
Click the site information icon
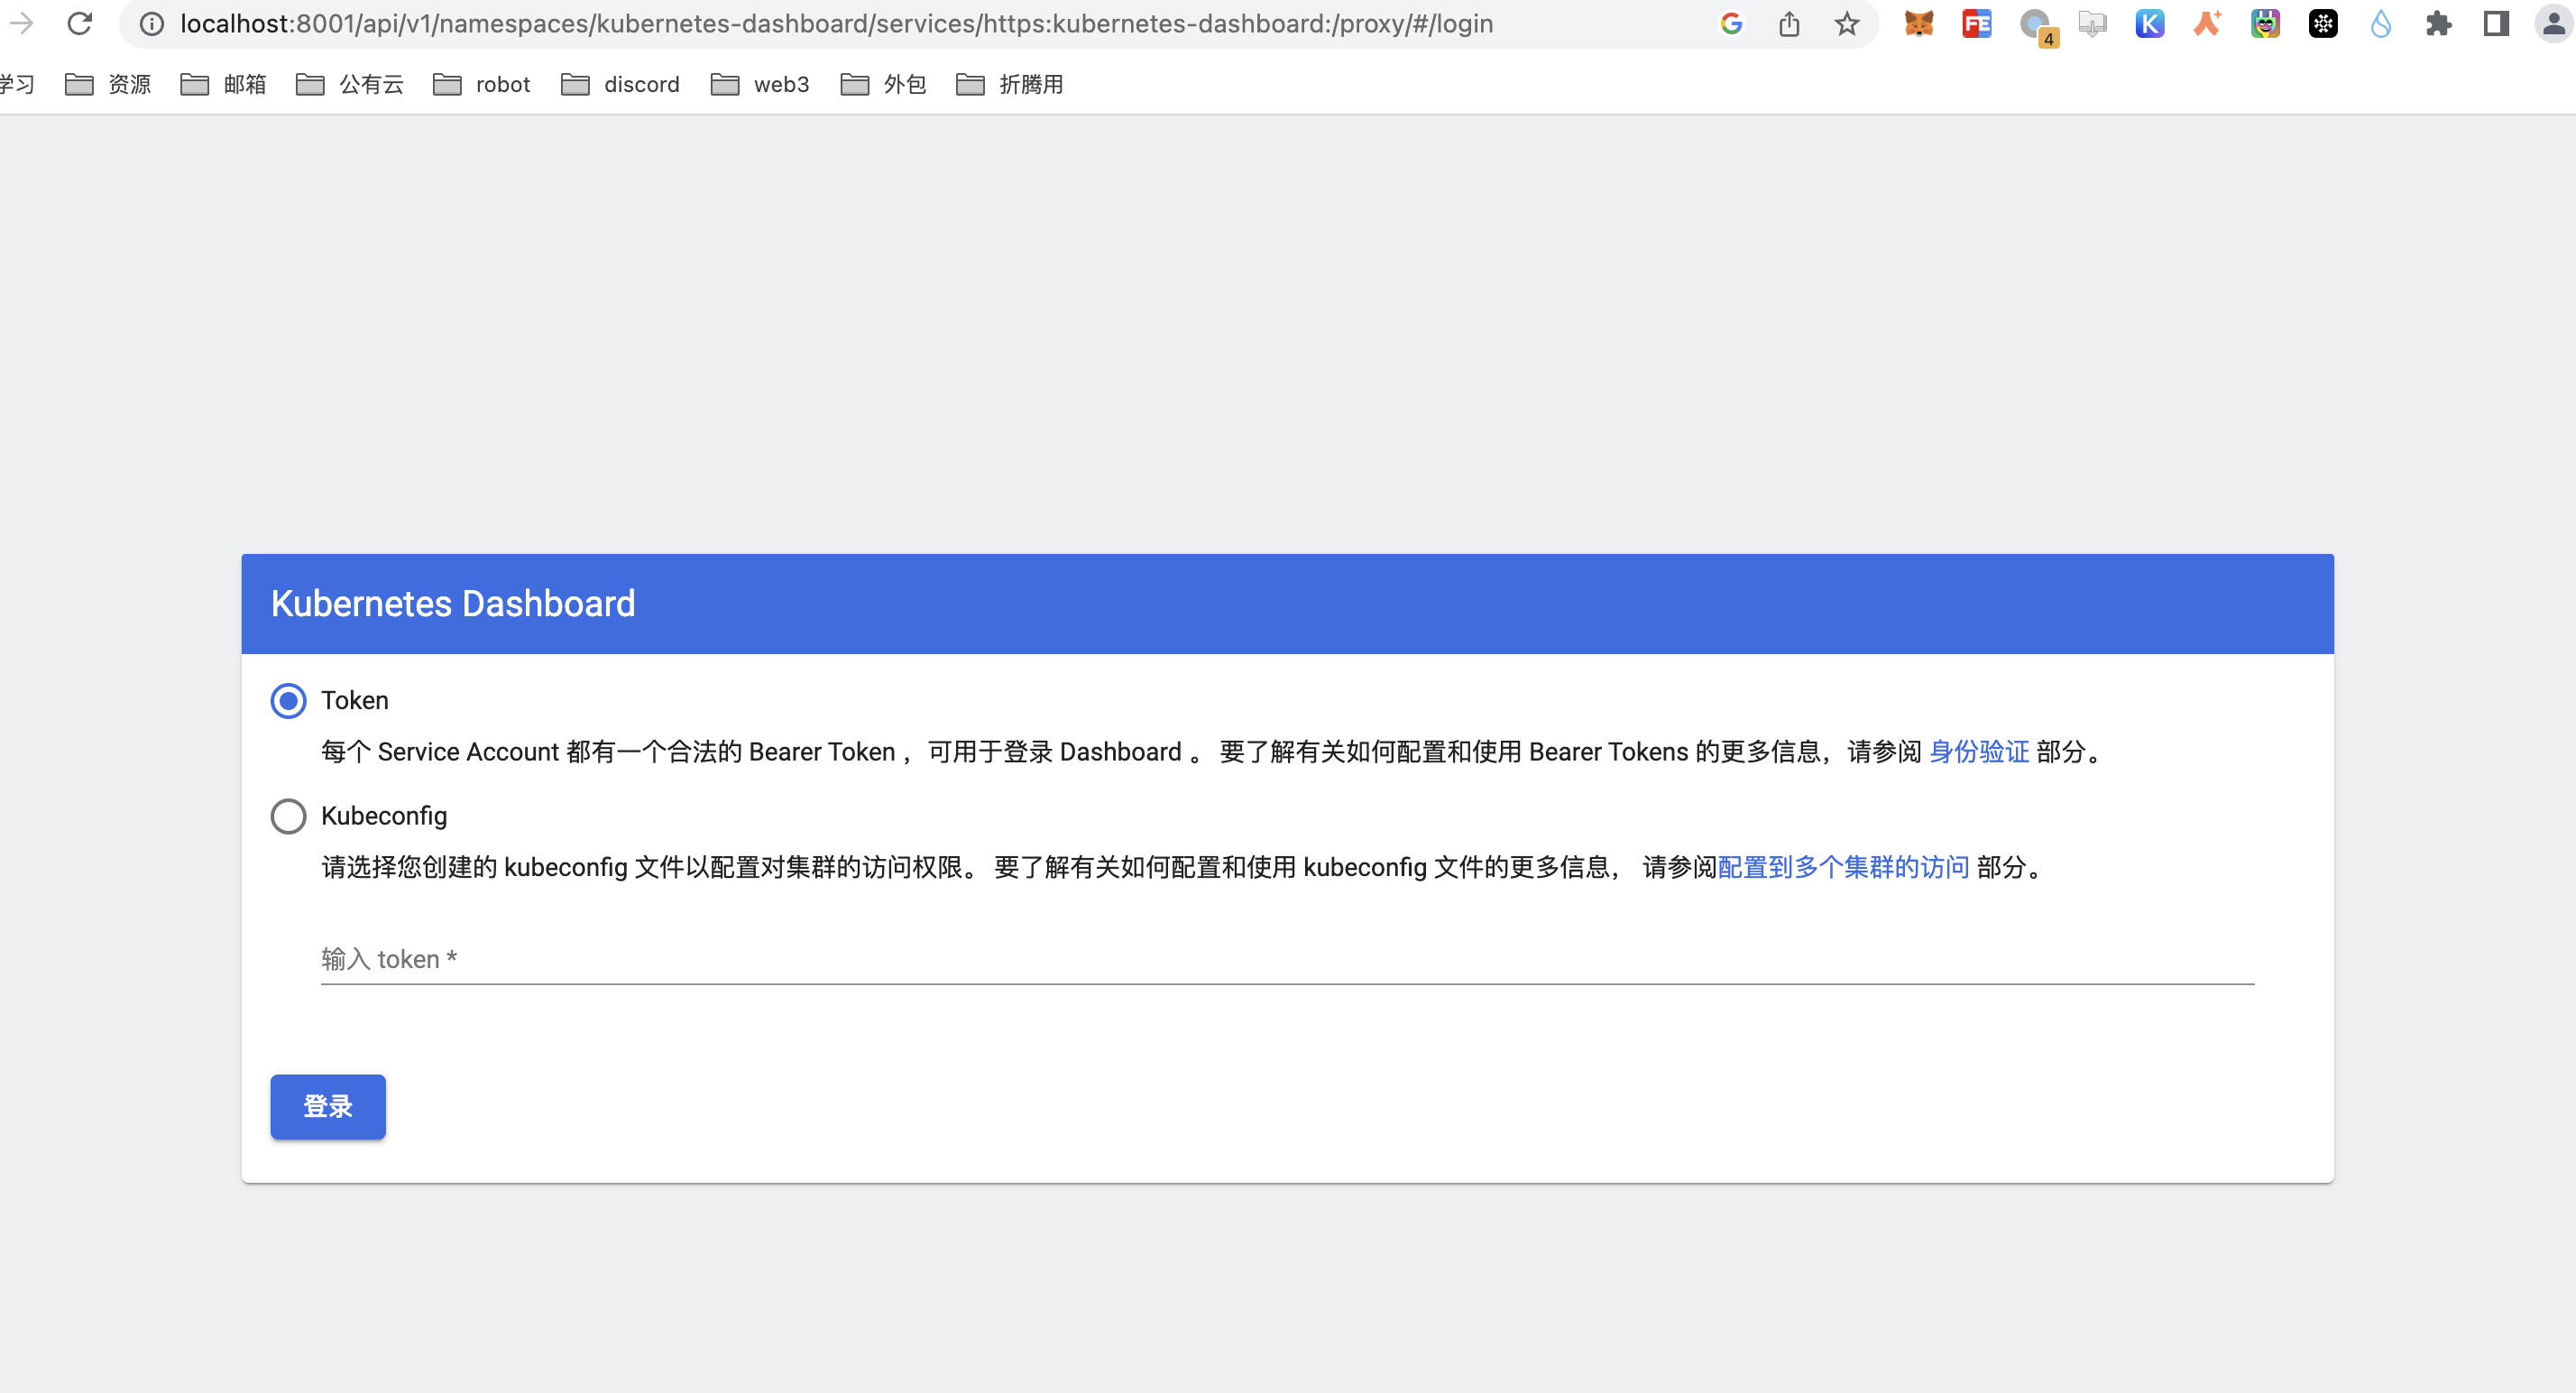point(151,23)
